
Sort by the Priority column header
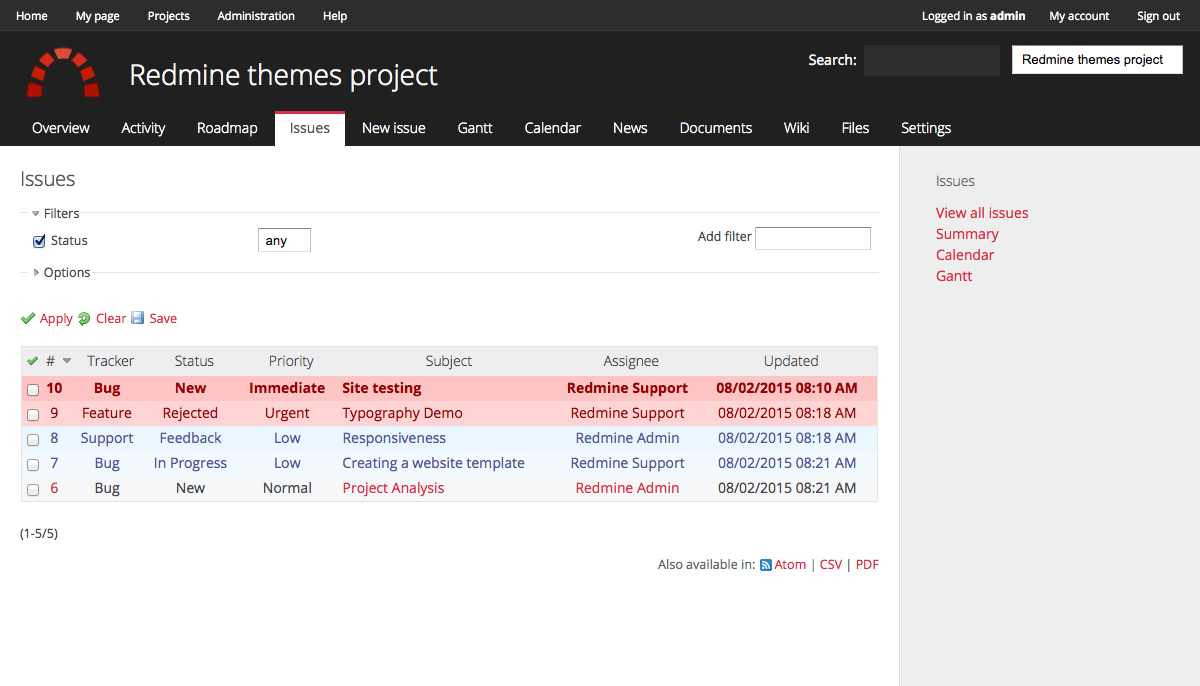pos(291,361)
